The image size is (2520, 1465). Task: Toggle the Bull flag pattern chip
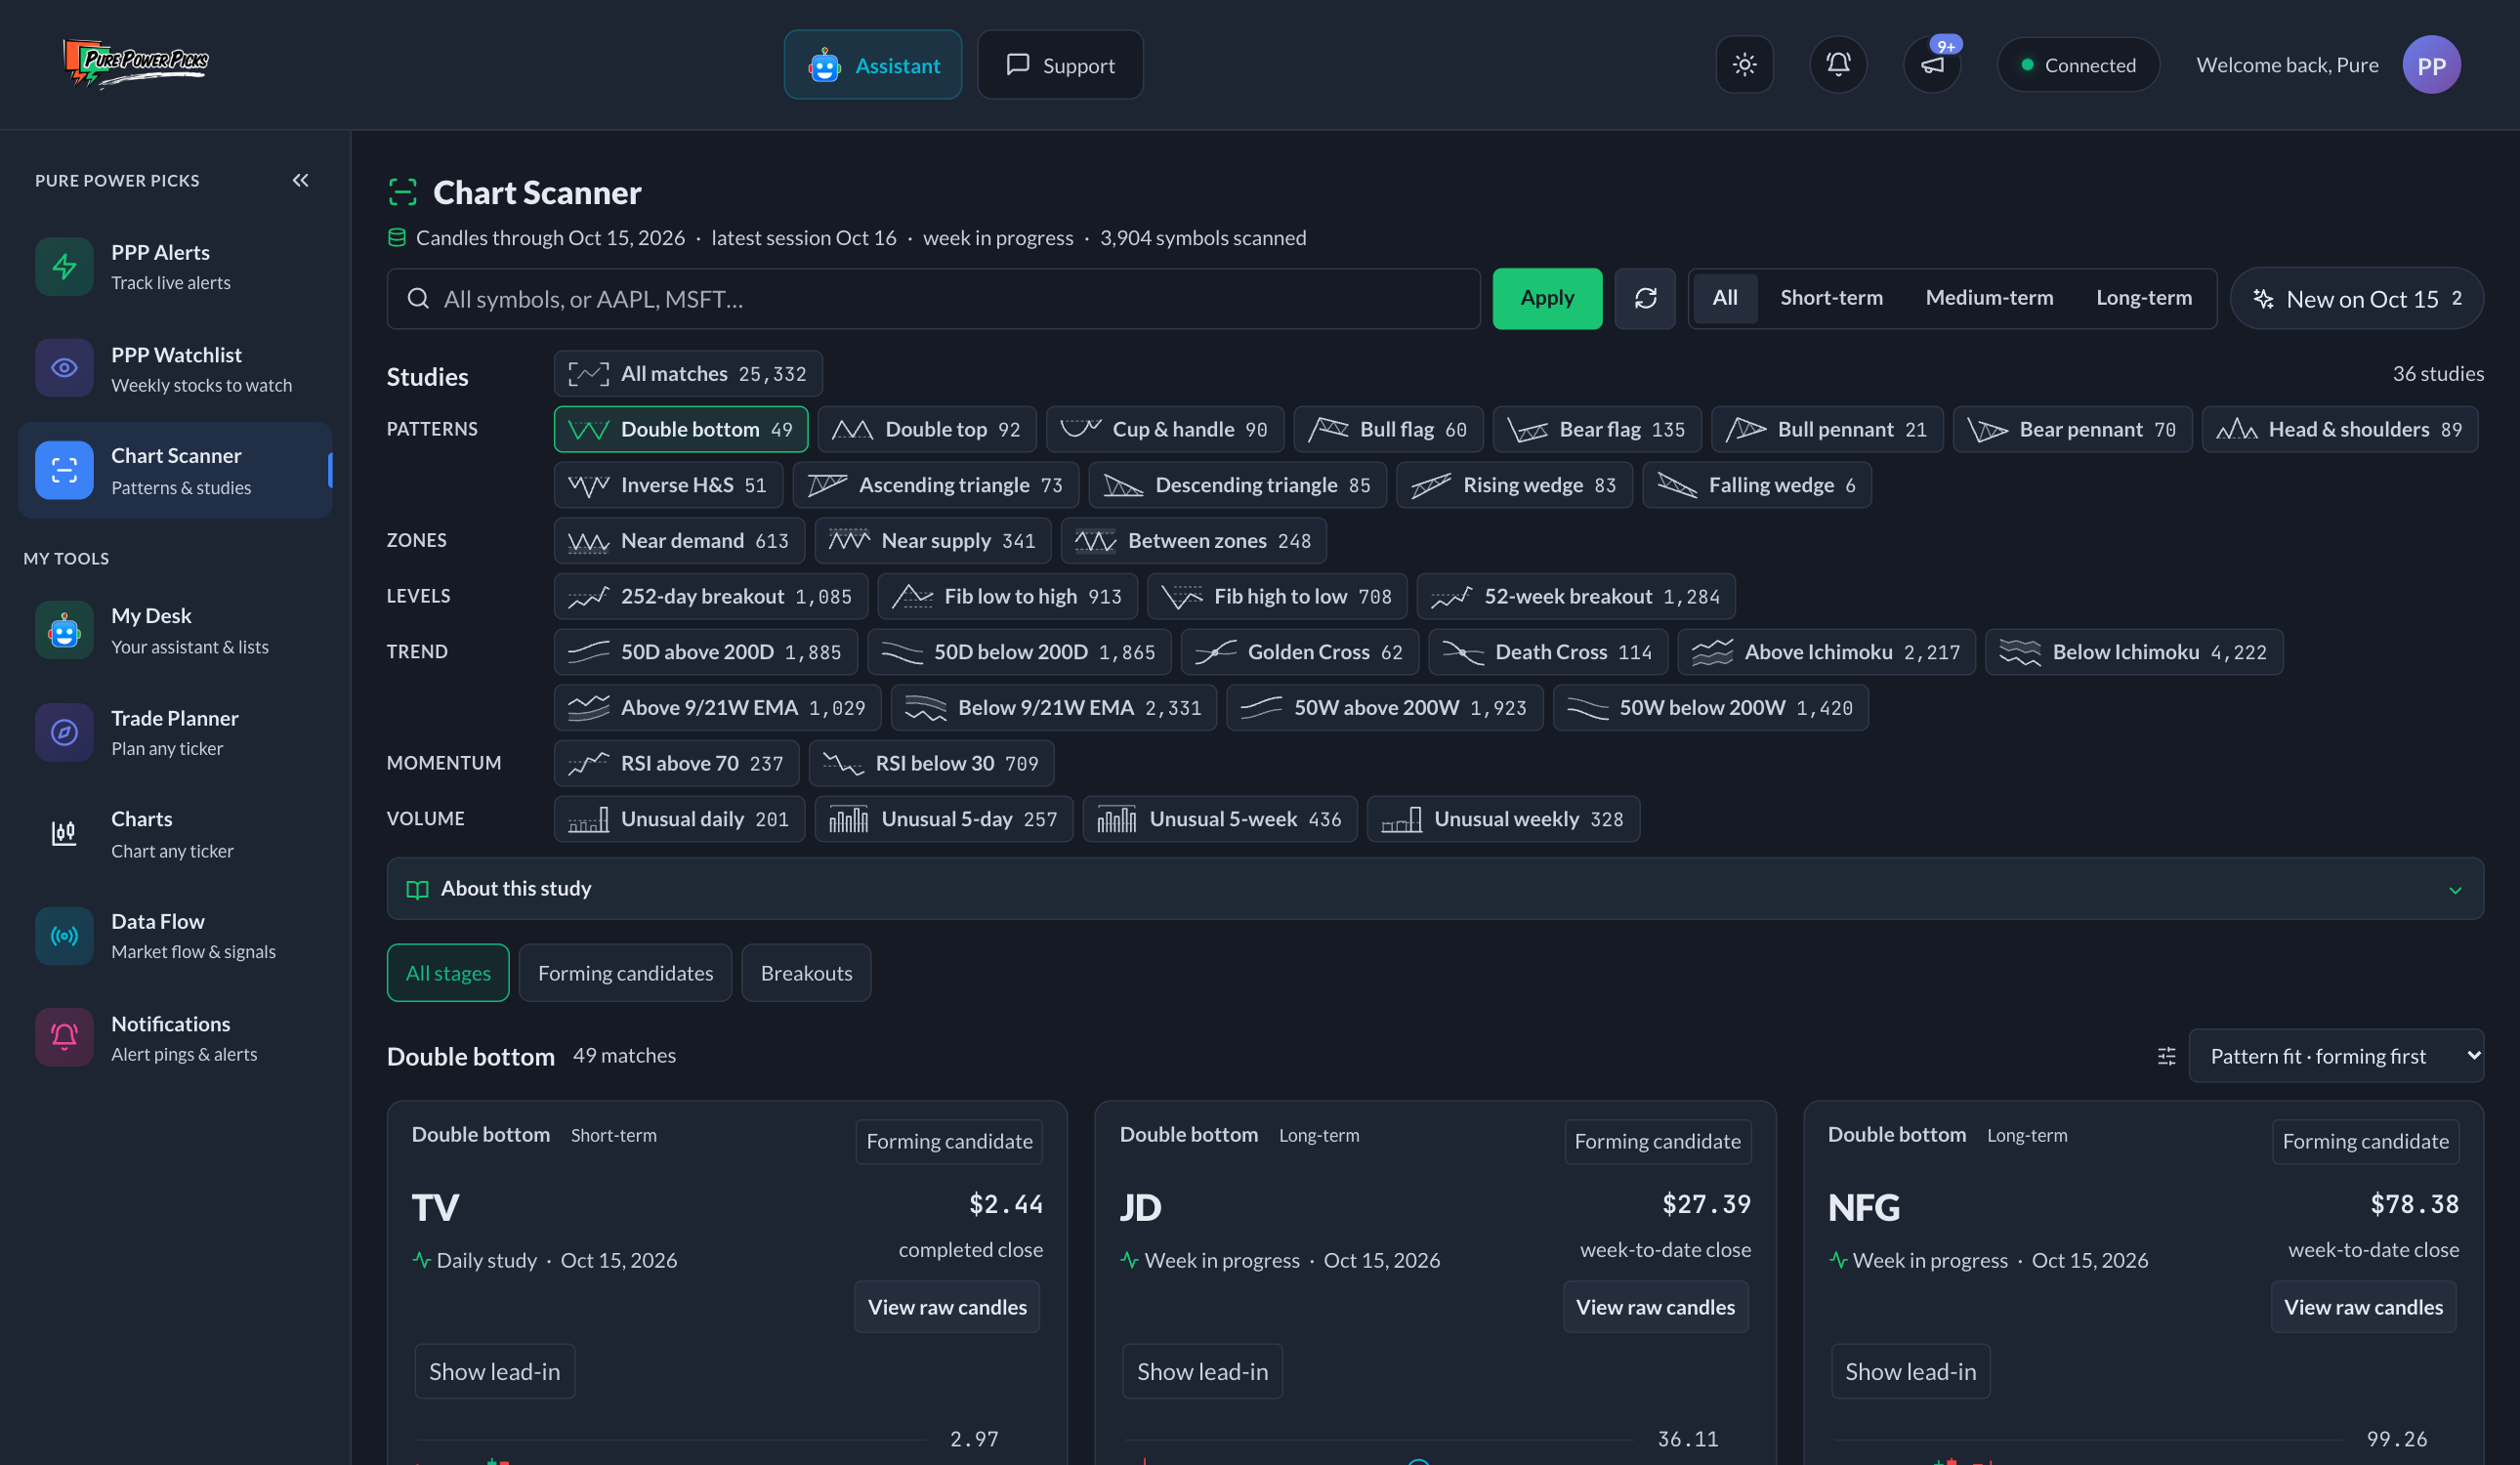coord(1388,429)
